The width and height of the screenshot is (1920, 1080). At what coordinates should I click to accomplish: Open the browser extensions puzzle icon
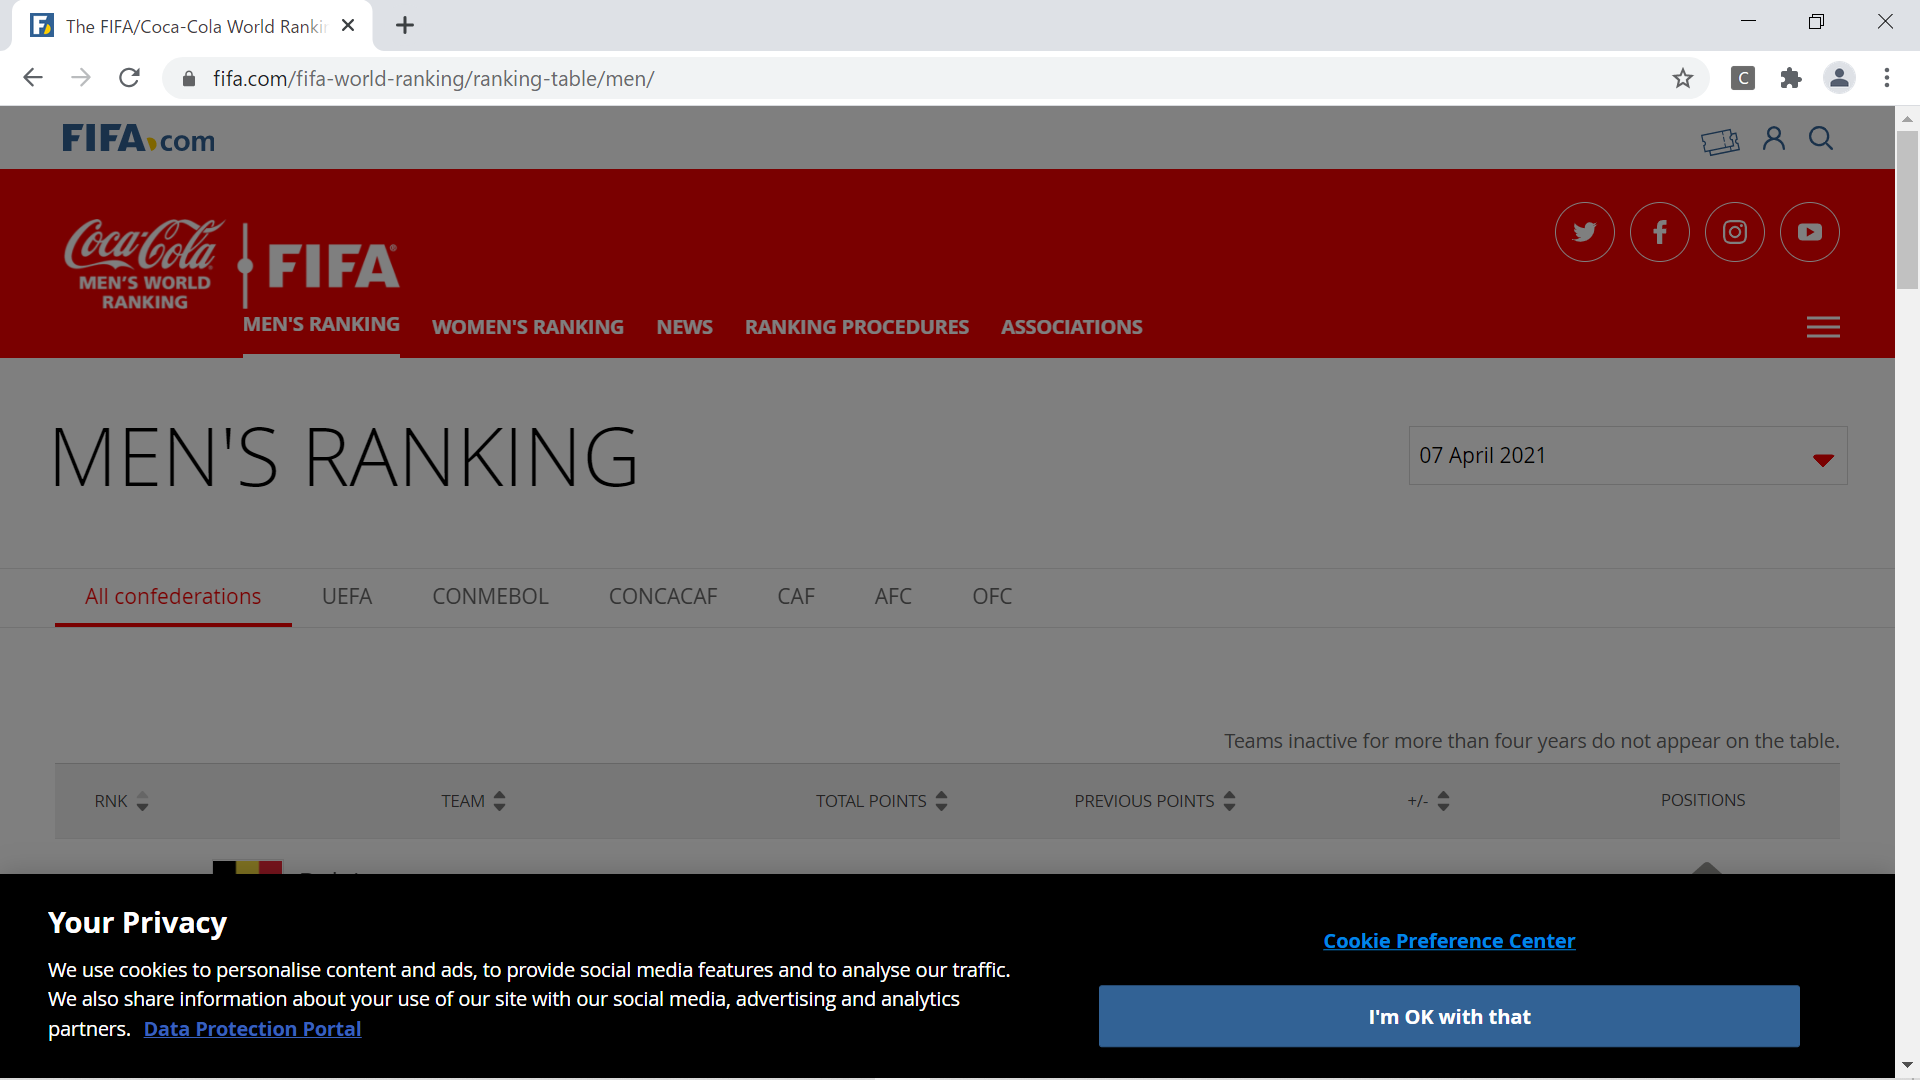click(1791, 78)
